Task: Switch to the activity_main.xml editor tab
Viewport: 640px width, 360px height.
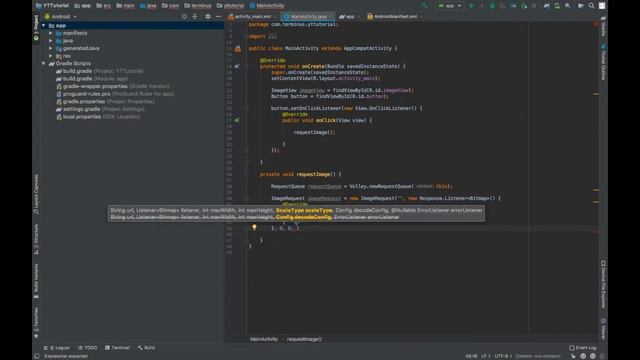Action: tap(253, 17)
